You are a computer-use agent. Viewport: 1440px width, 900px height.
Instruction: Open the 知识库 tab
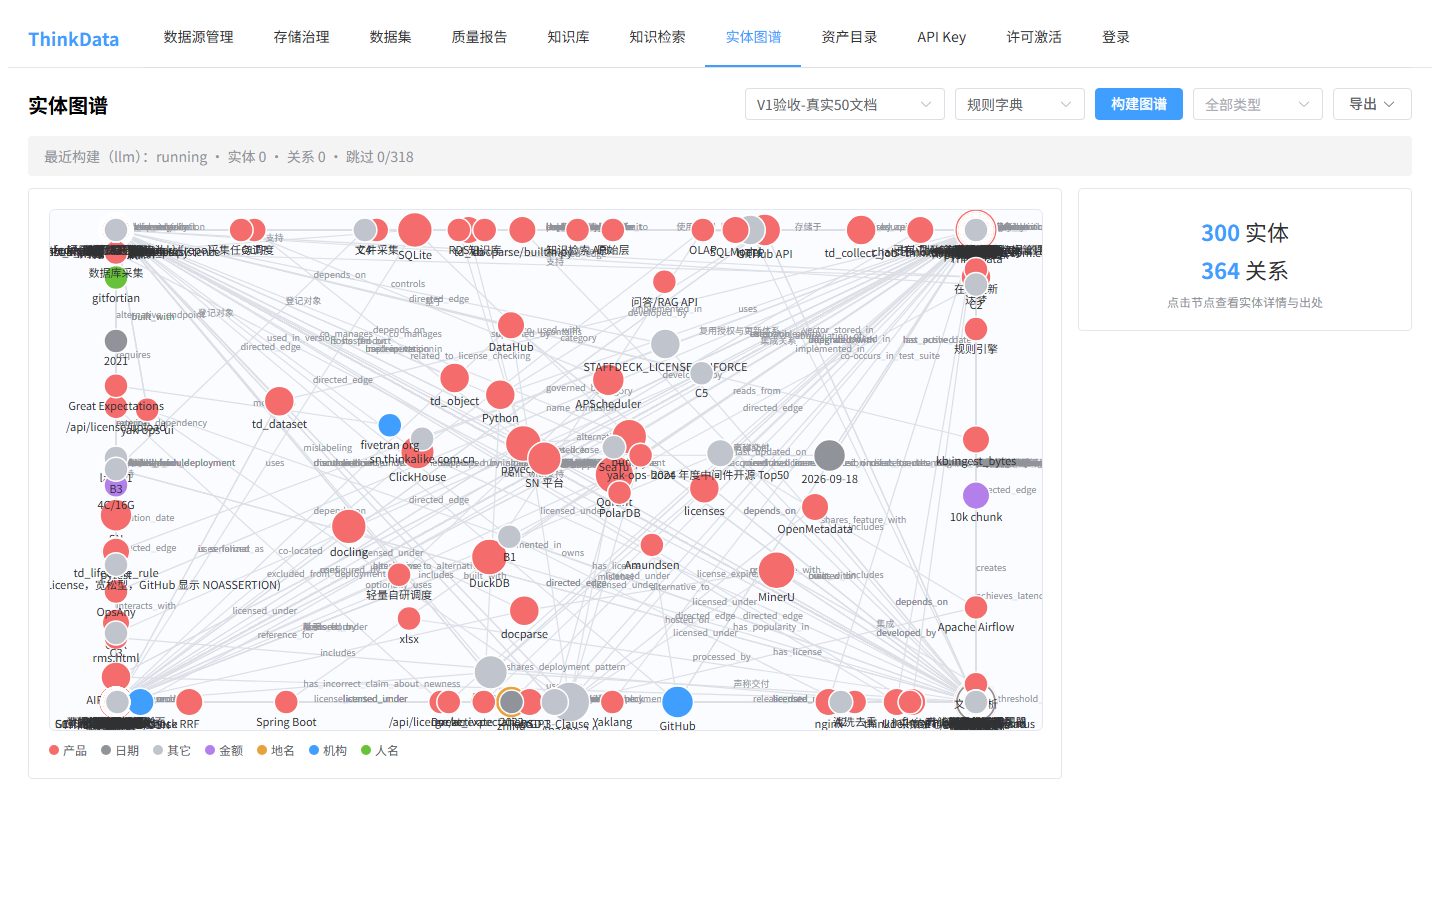click(569, 37)
